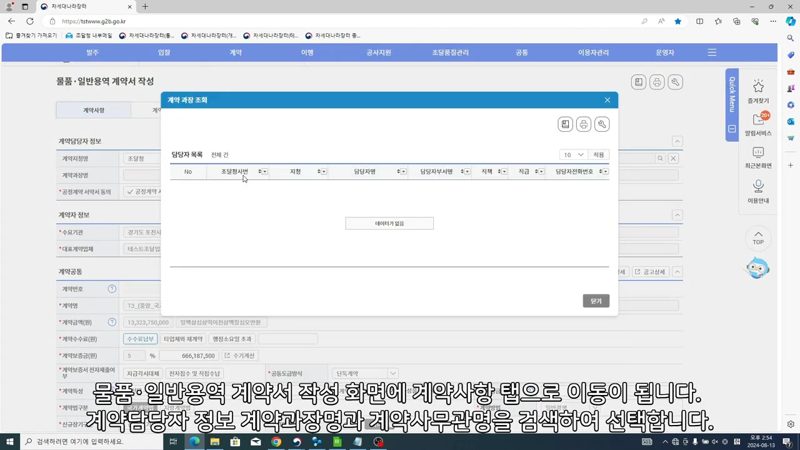This screenshot has height=450, width=800.
Task: Click the page save icon beside the title
Action: click(x=638, y=82)
